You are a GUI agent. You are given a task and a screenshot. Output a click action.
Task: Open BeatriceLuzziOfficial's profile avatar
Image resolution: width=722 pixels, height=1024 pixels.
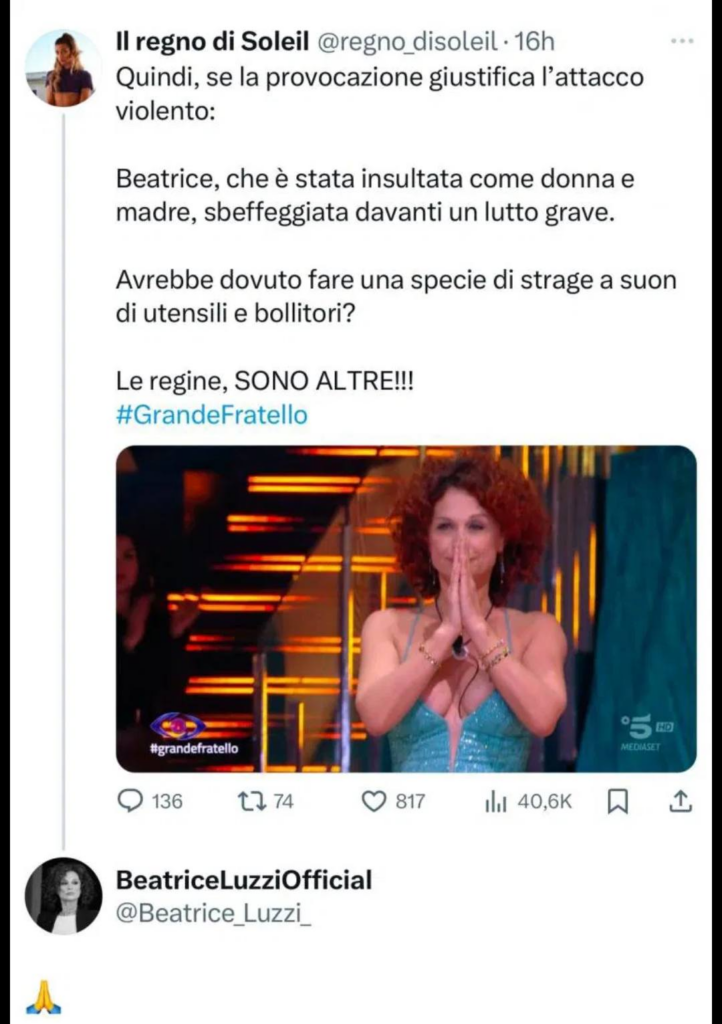63,896
